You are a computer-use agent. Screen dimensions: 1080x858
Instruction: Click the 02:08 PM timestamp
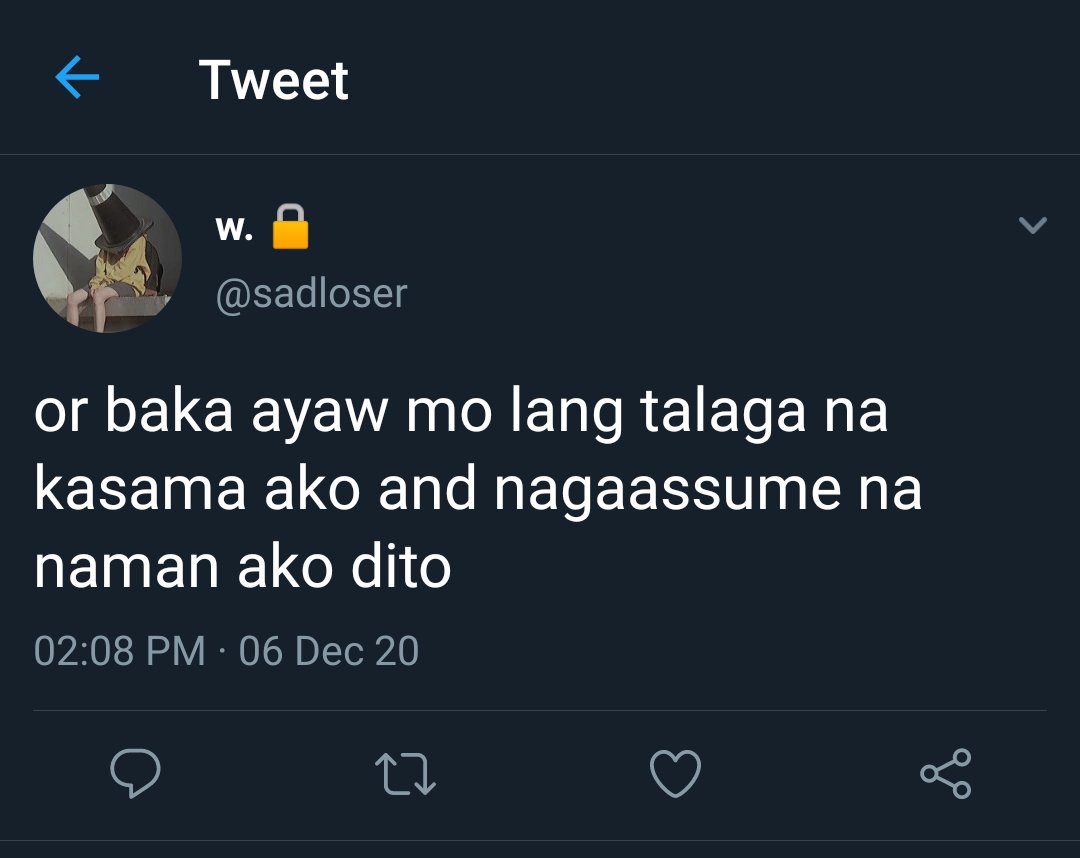[120, 651]
